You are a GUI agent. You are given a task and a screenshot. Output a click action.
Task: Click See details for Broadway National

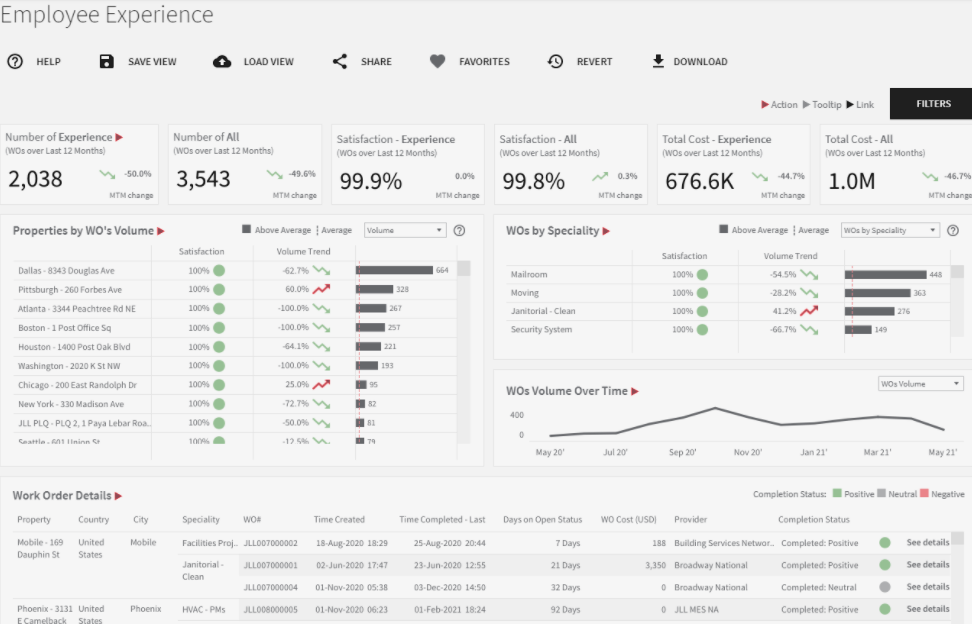[x=926, y=565]
